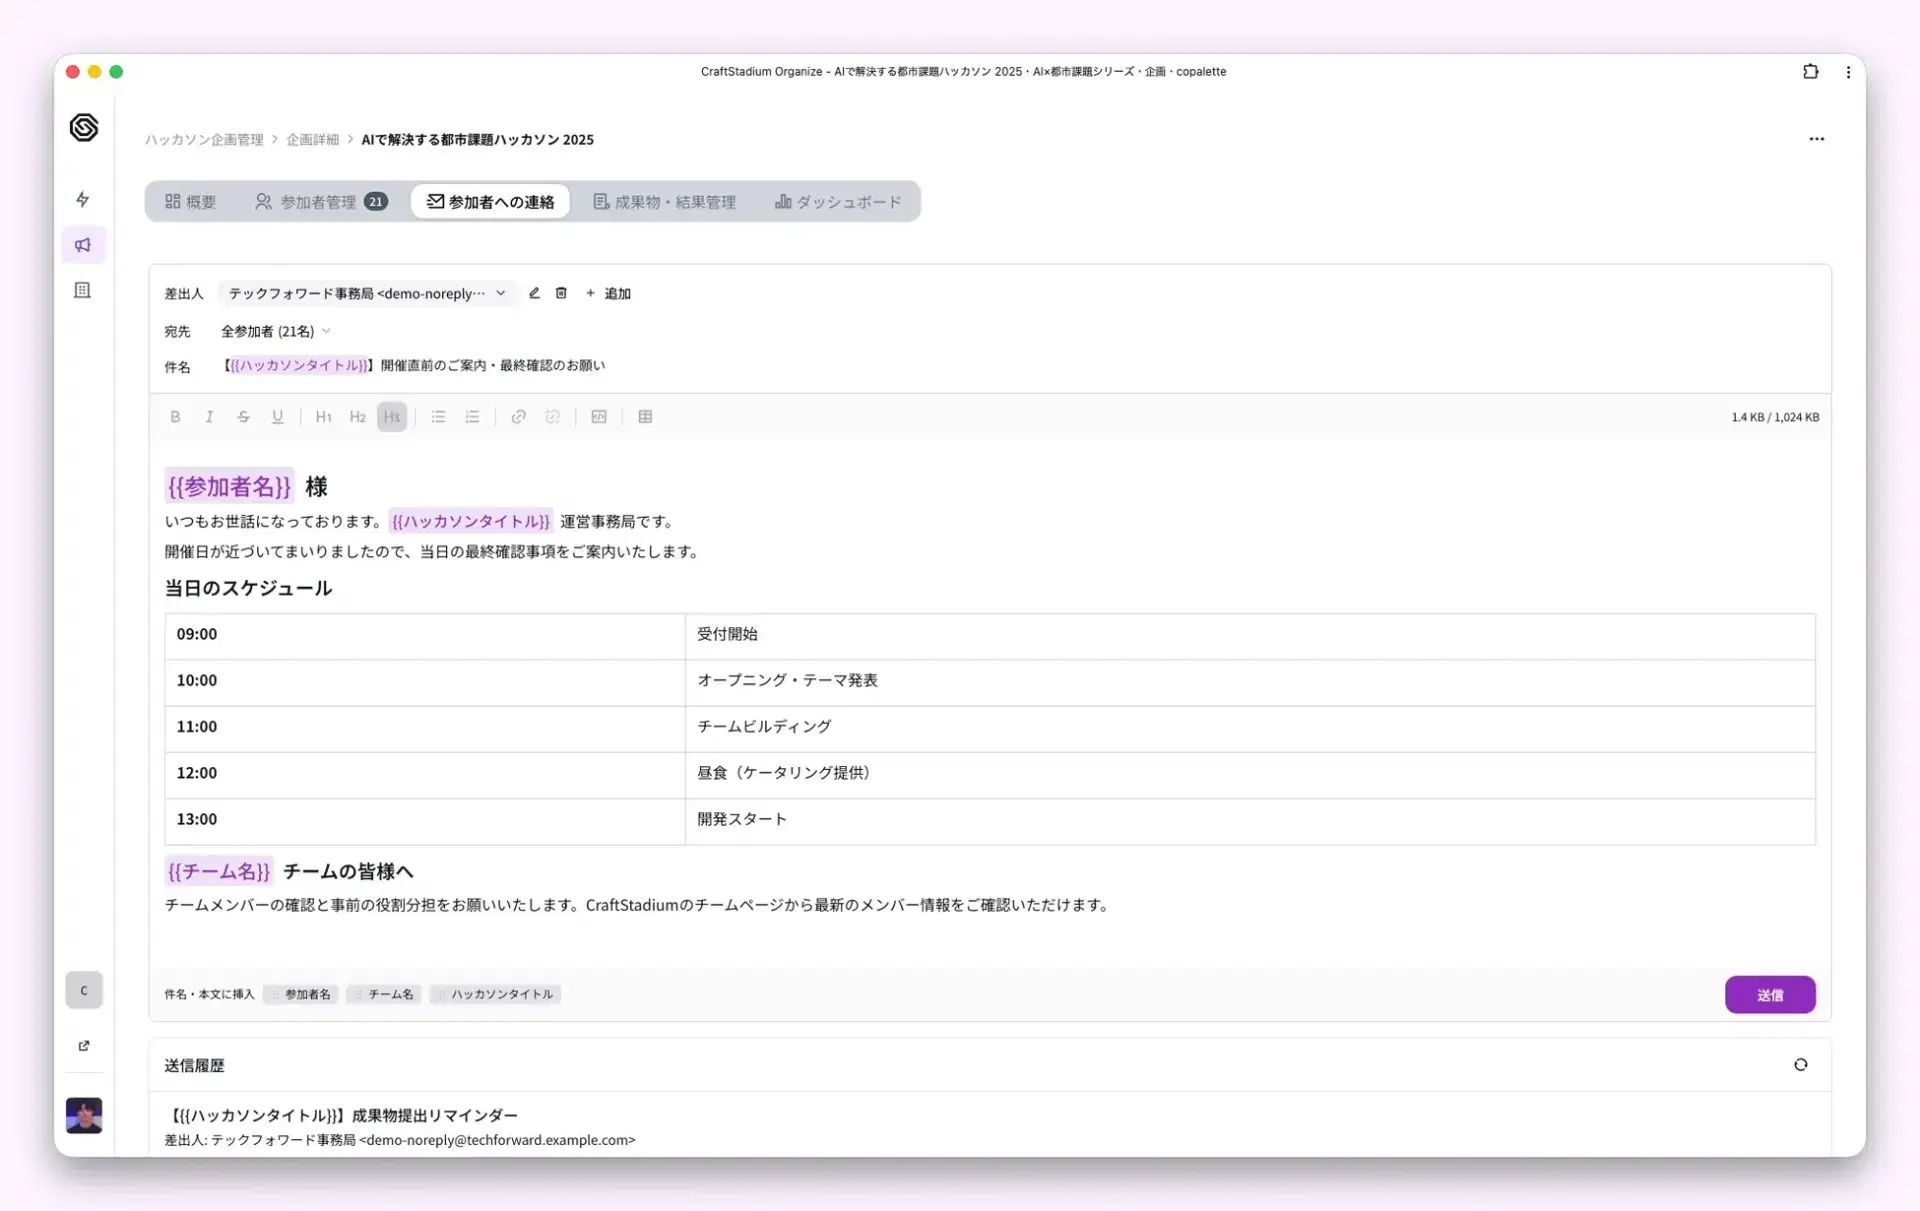
Task: Toggle bold formatting in the editor
Action: click(176, 417)
